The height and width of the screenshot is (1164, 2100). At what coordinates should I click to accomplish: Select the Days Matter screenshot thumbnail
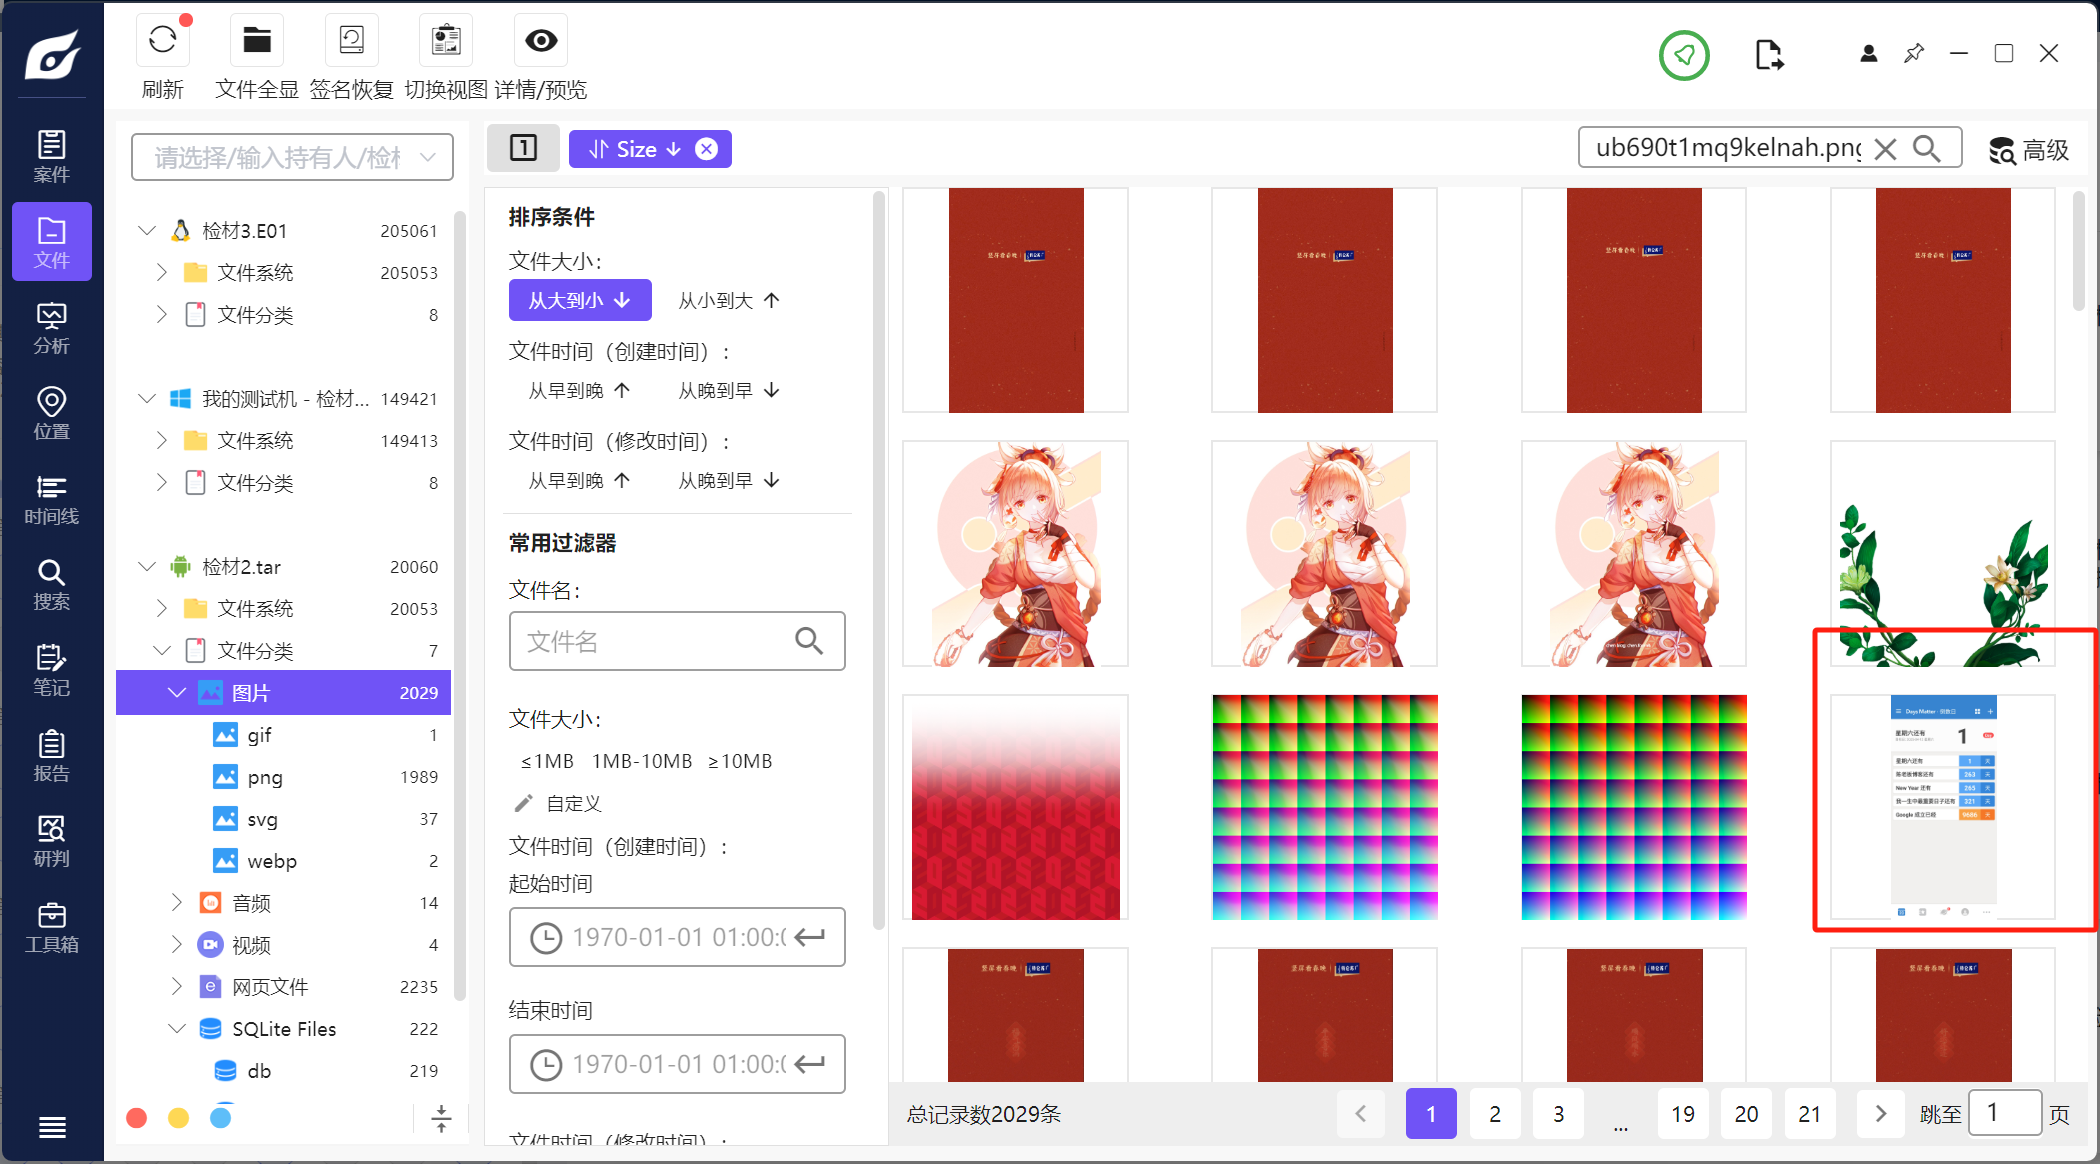tap(1942, 806)
